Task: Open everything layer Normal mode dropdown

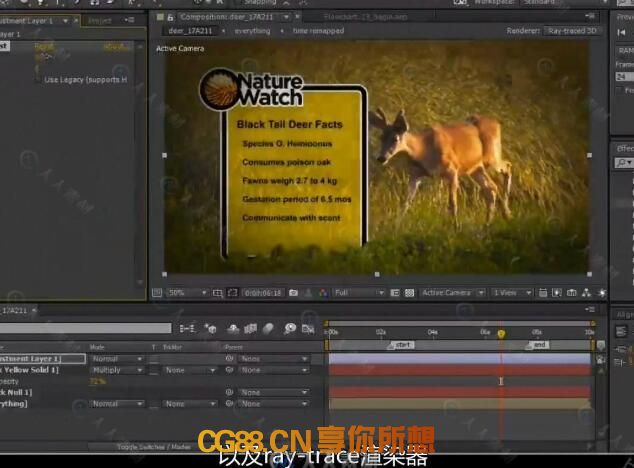Action: click(117, 404)
